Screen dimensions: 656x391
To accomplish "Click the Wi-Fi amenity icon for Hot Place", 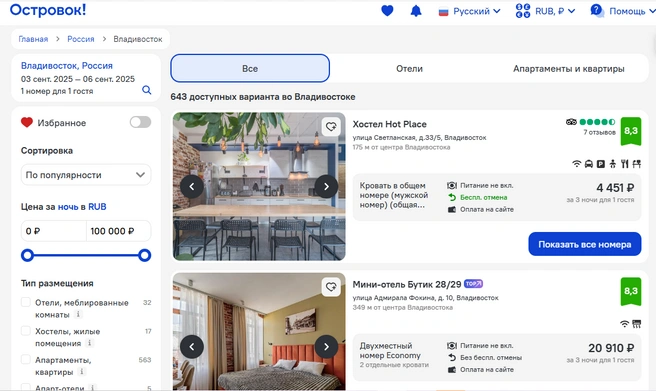I will [x=577, y=164].
